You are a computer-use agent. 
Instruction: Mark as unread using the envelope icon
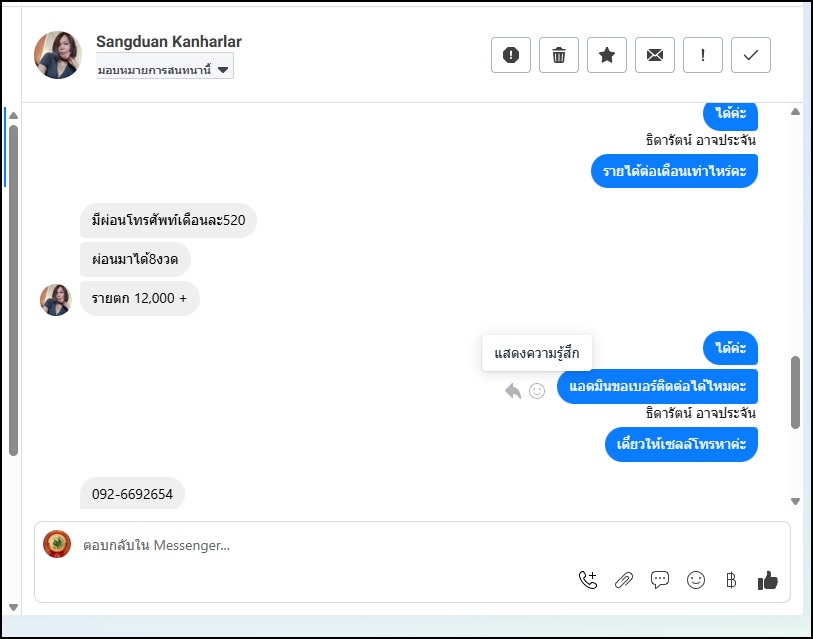click(x=655, y=56)
